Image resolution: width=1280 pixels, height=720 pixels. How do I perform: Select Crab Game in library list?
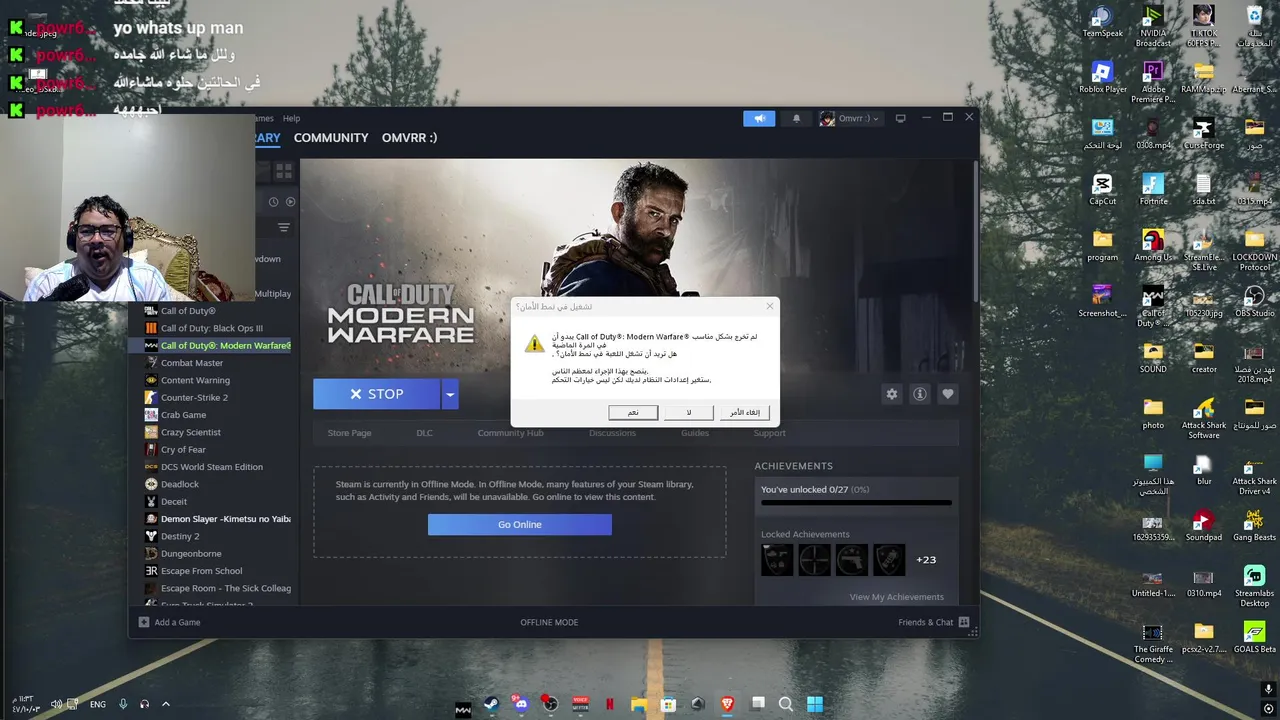coord(183,415)
